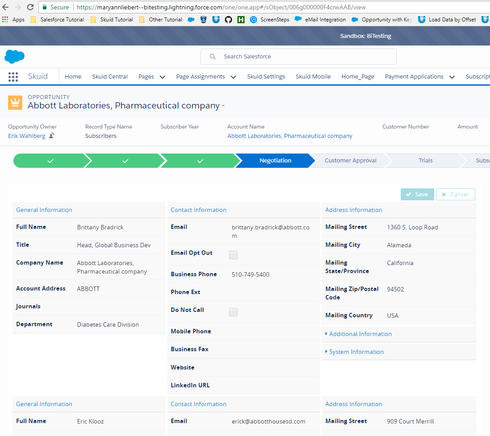Open the Skuid Central tab
This screenshot has height=436, width=490.
coord(110,77)
